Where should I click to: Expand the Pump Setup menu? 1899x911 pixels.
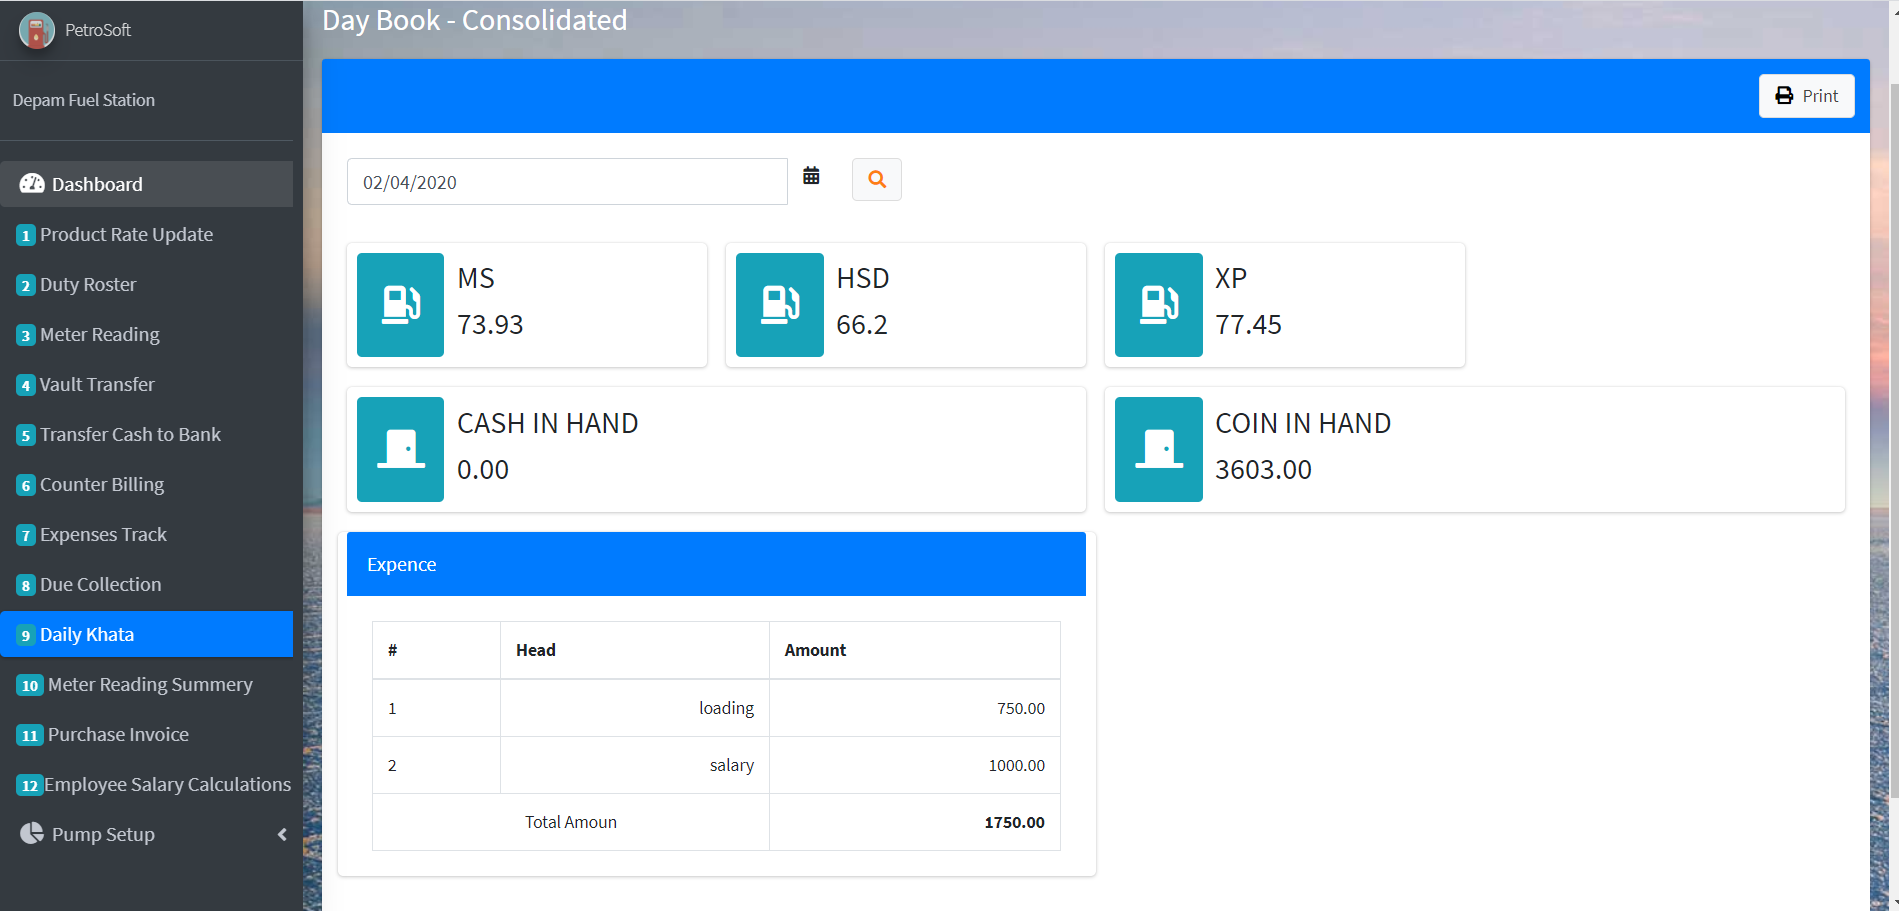pos(103,834)
